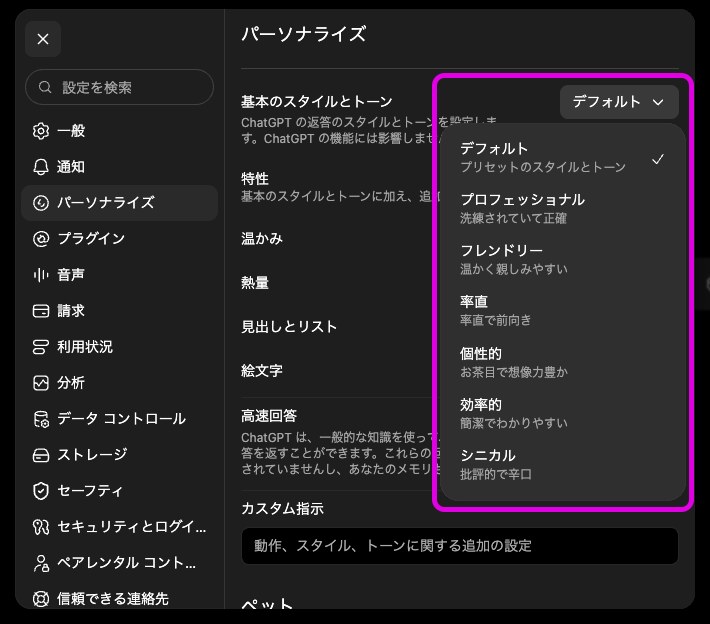The height and width of the screenshot is (624, 710).
Task: Open the 一般 settings section
Action: point(120,131)
